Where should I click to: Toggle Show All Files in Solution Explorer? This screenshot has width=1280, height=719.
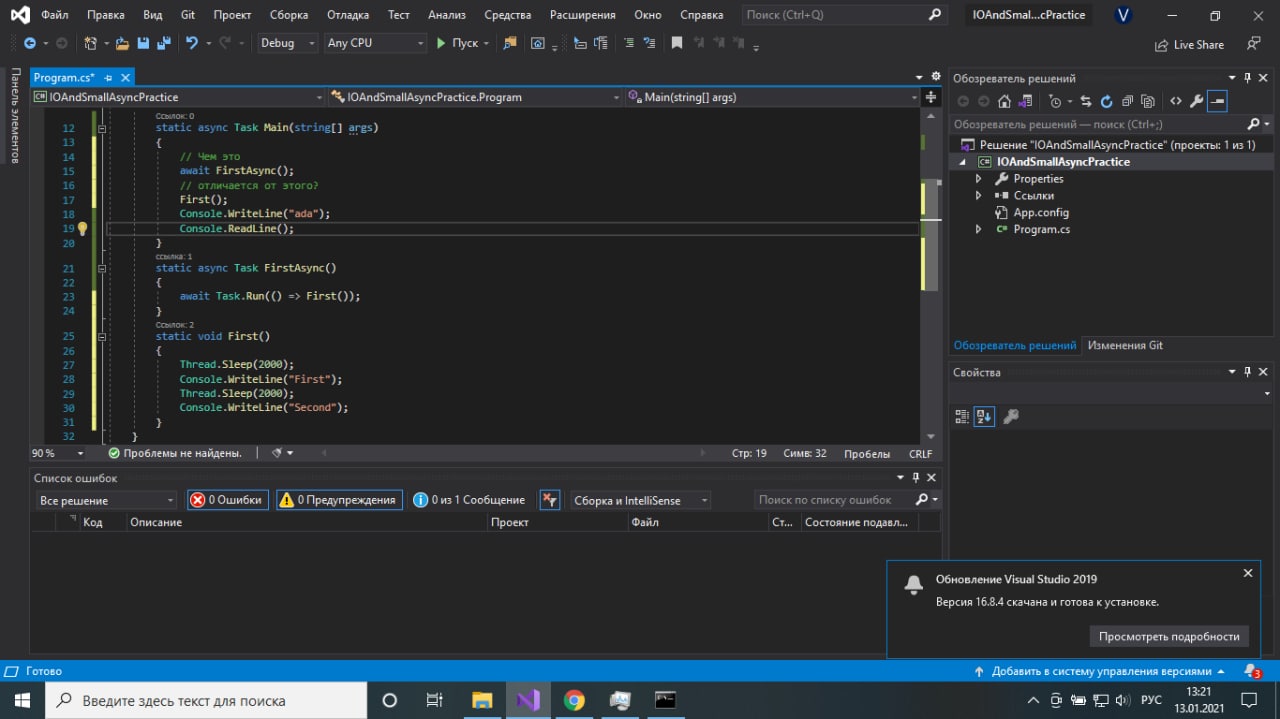click(1147, 101)
